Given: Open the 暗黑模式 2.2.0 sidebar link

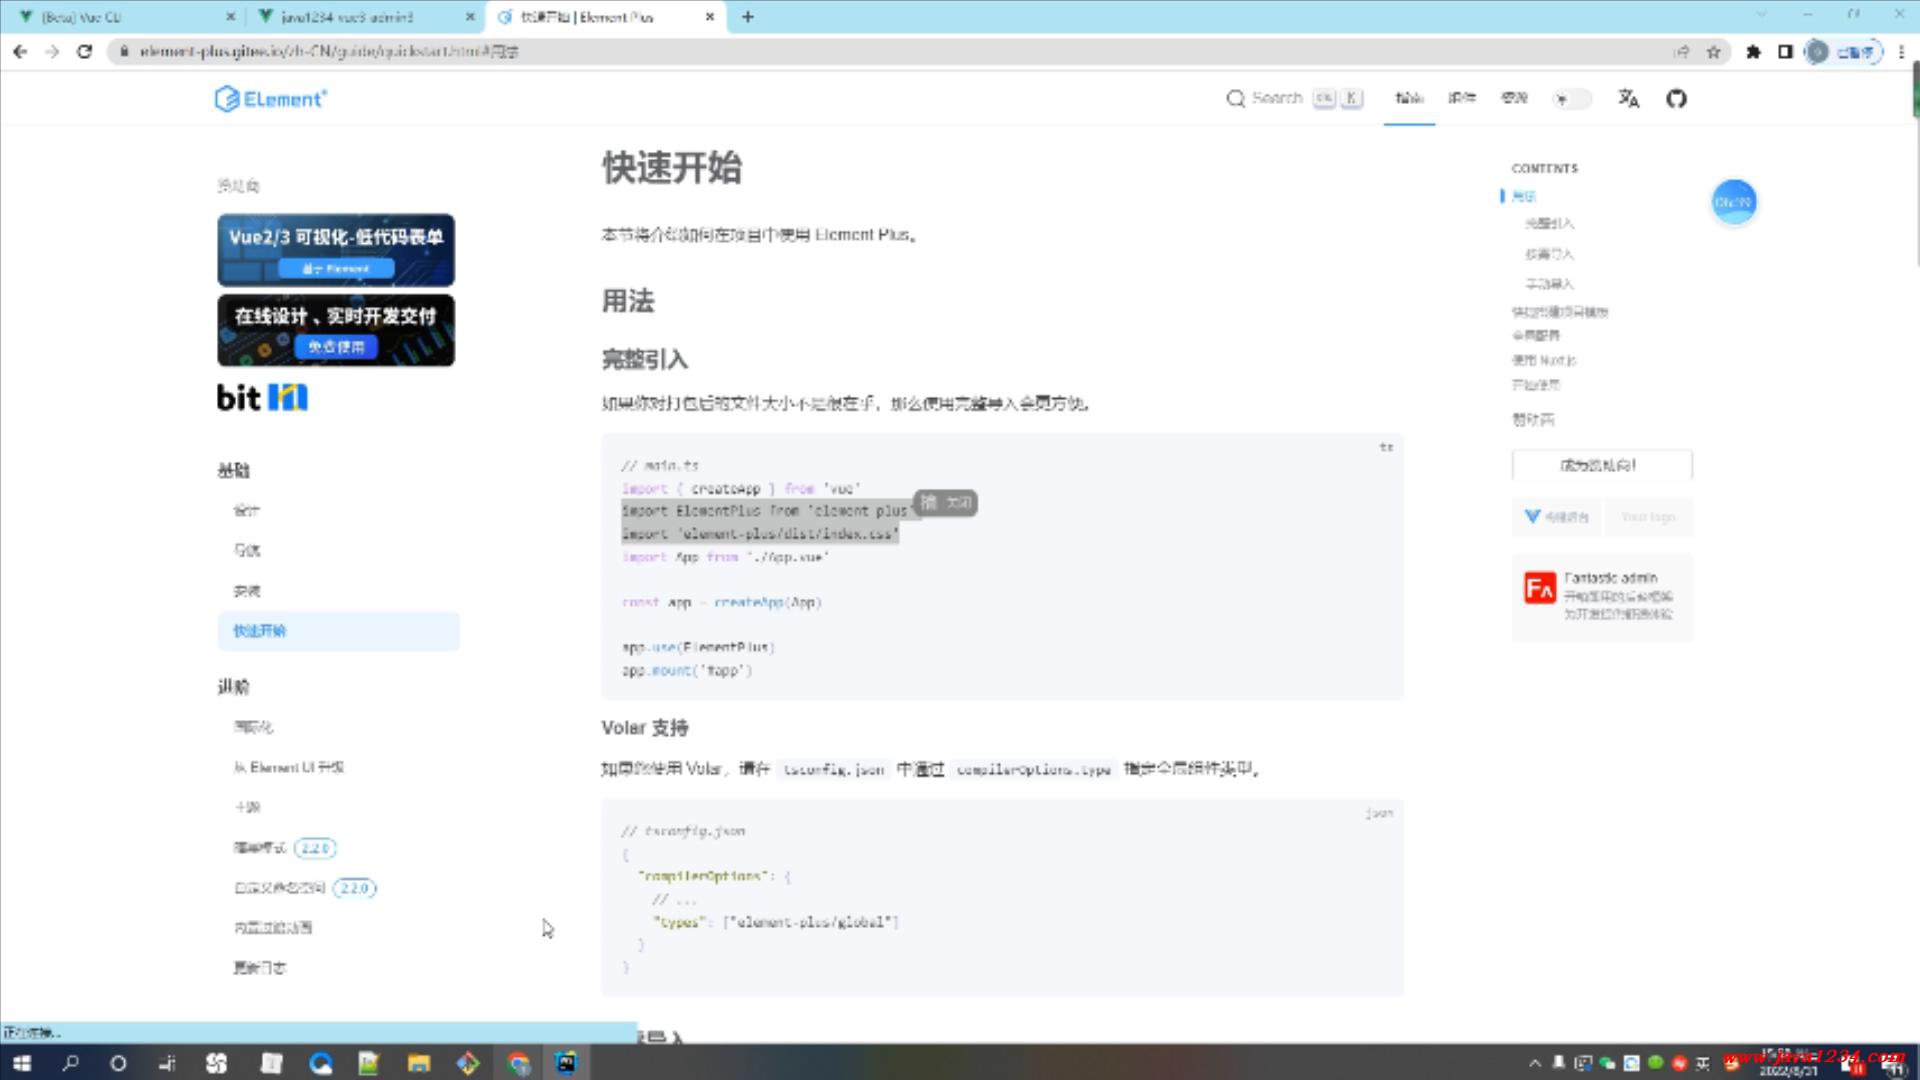Looking at the screenshot, I should [284, 848].
